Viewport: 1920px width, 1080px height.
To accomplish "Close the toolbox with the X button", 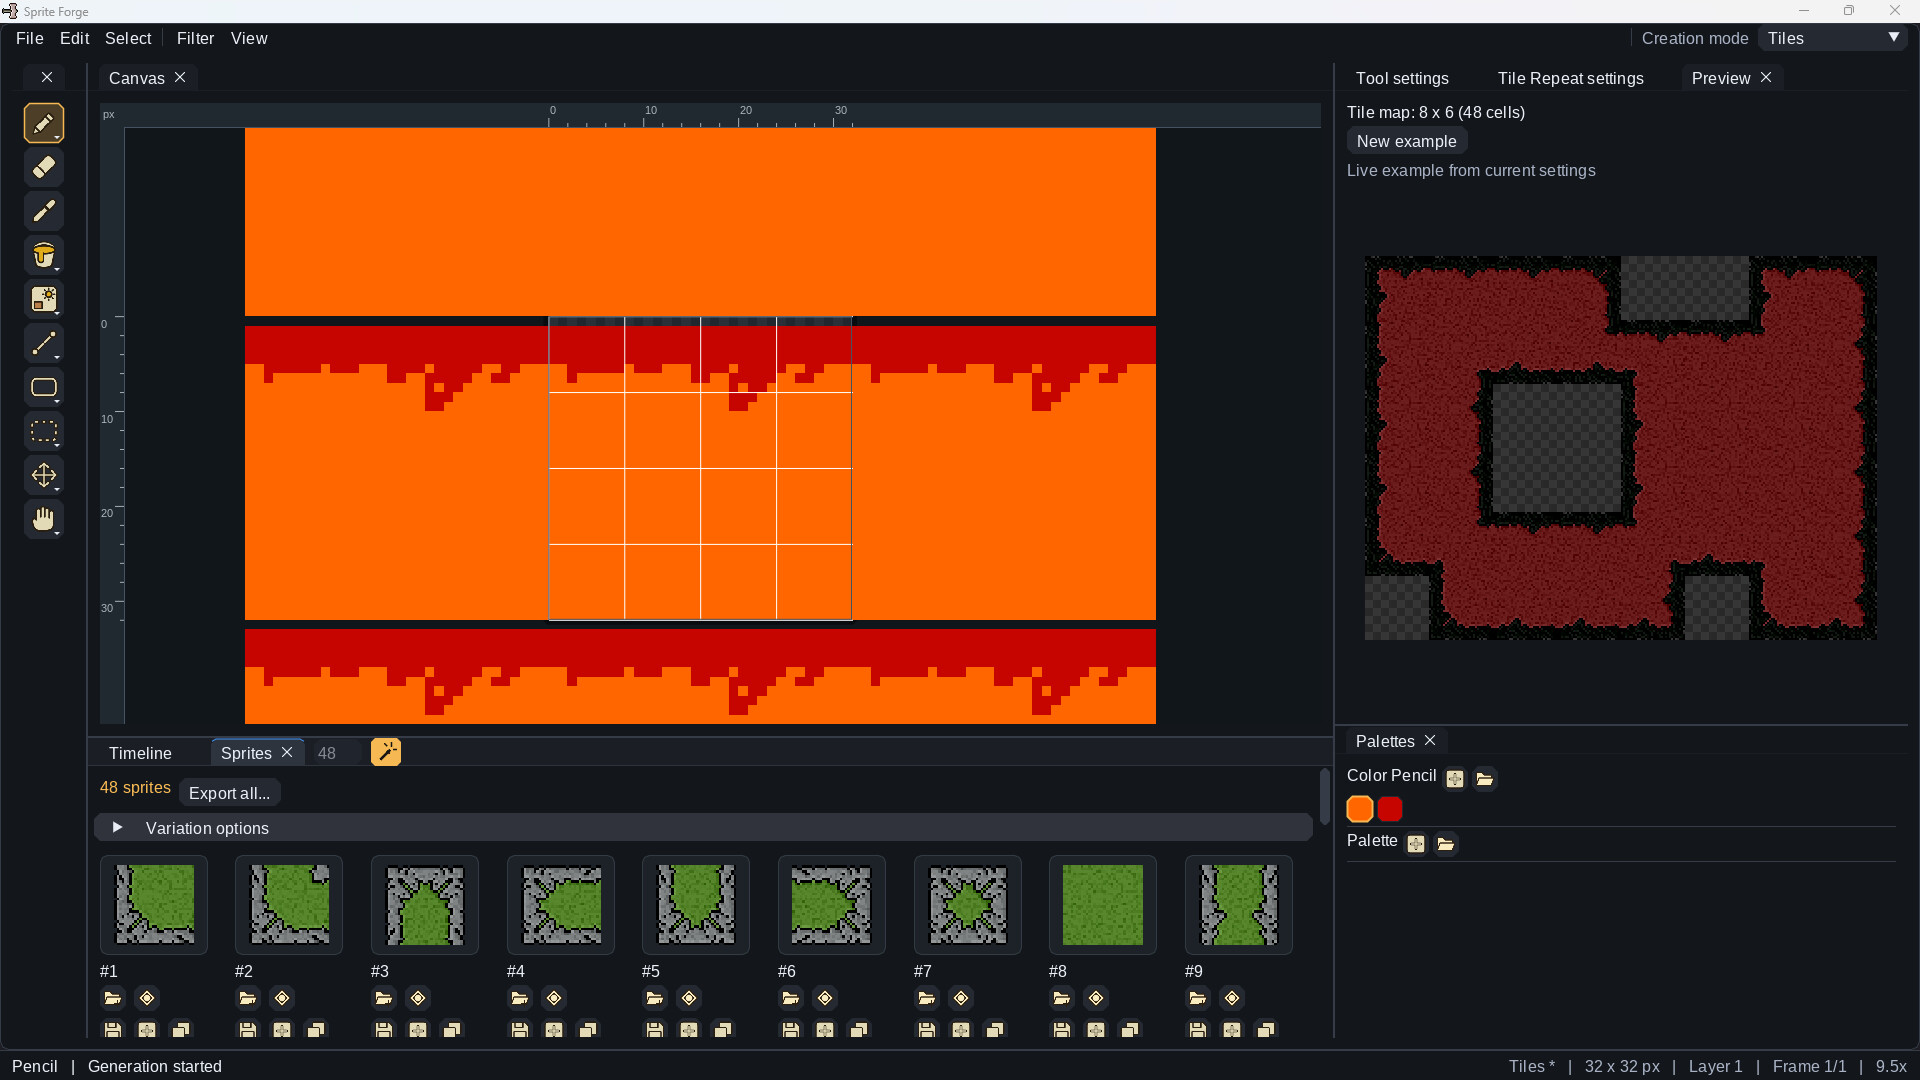I will click(x=46, y=77).
